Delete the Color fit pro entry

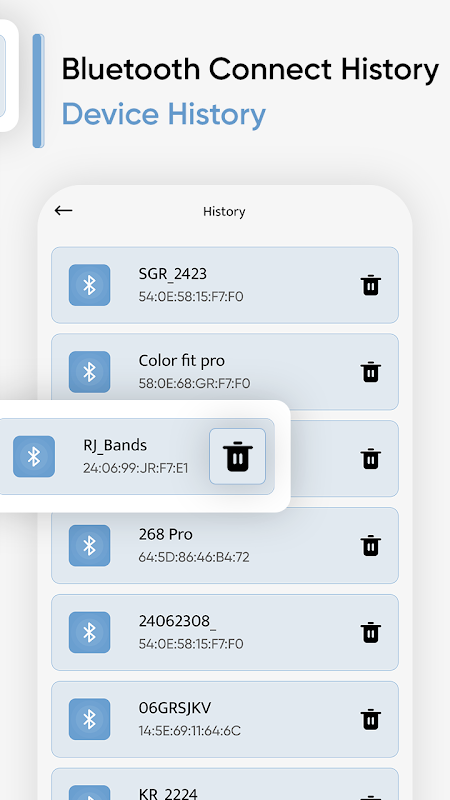tap(371, 372)
